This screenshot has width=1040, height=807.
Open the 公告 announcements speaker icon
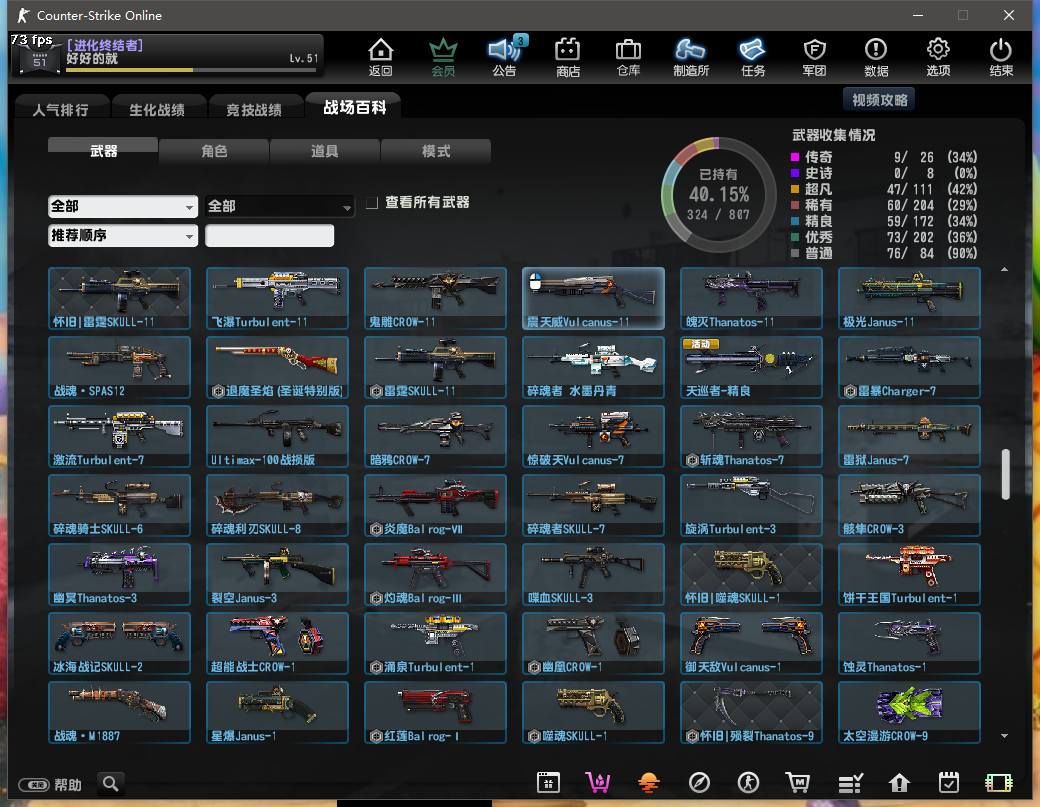[505, 56]
